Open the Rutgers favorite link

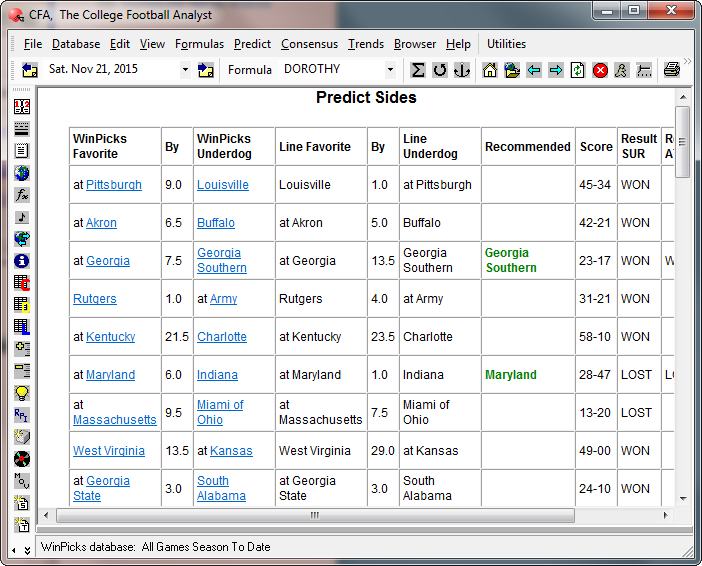[94, 299]
